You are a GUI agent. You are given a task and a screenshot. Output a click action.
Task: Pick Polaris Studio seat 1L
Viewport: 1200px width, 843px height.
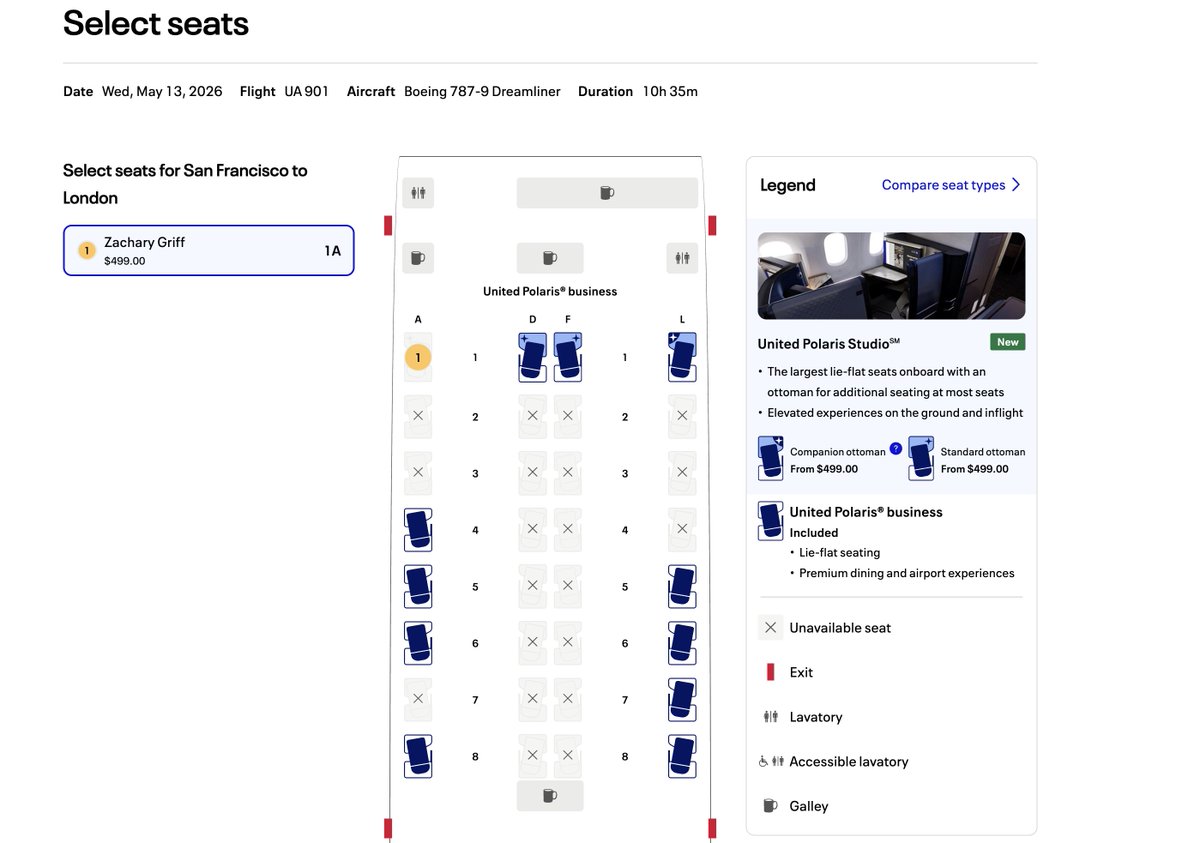682,357
